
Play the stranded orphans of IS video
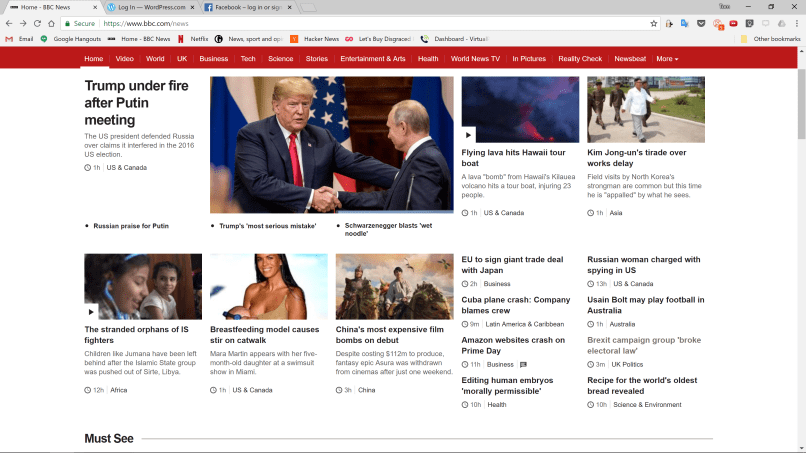pos(91,312)
